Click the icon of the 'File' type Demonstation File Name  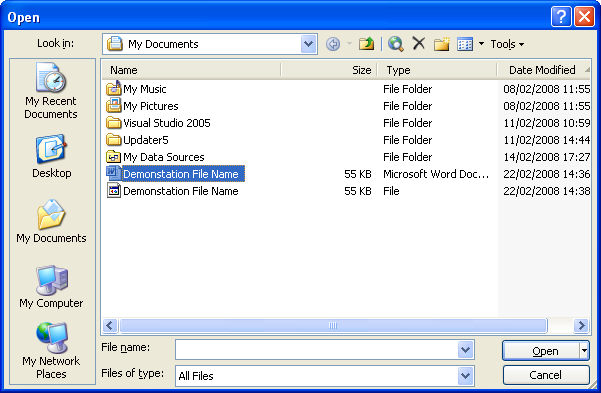coord(113,191)
